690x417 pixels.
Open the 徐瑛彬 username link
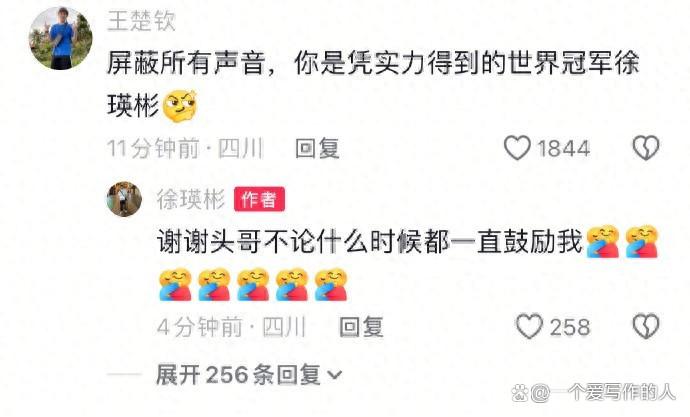tap(191, 199)
